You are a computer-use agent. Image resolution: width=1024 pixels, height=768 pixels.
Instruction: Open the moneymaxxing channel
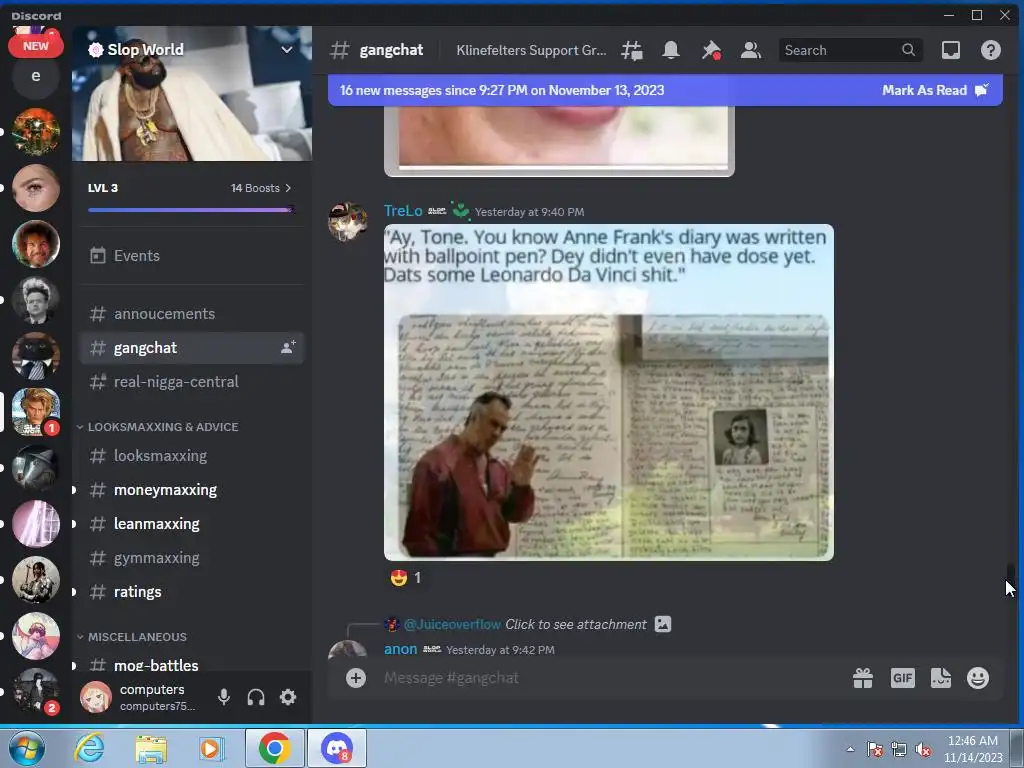[191, 490]
